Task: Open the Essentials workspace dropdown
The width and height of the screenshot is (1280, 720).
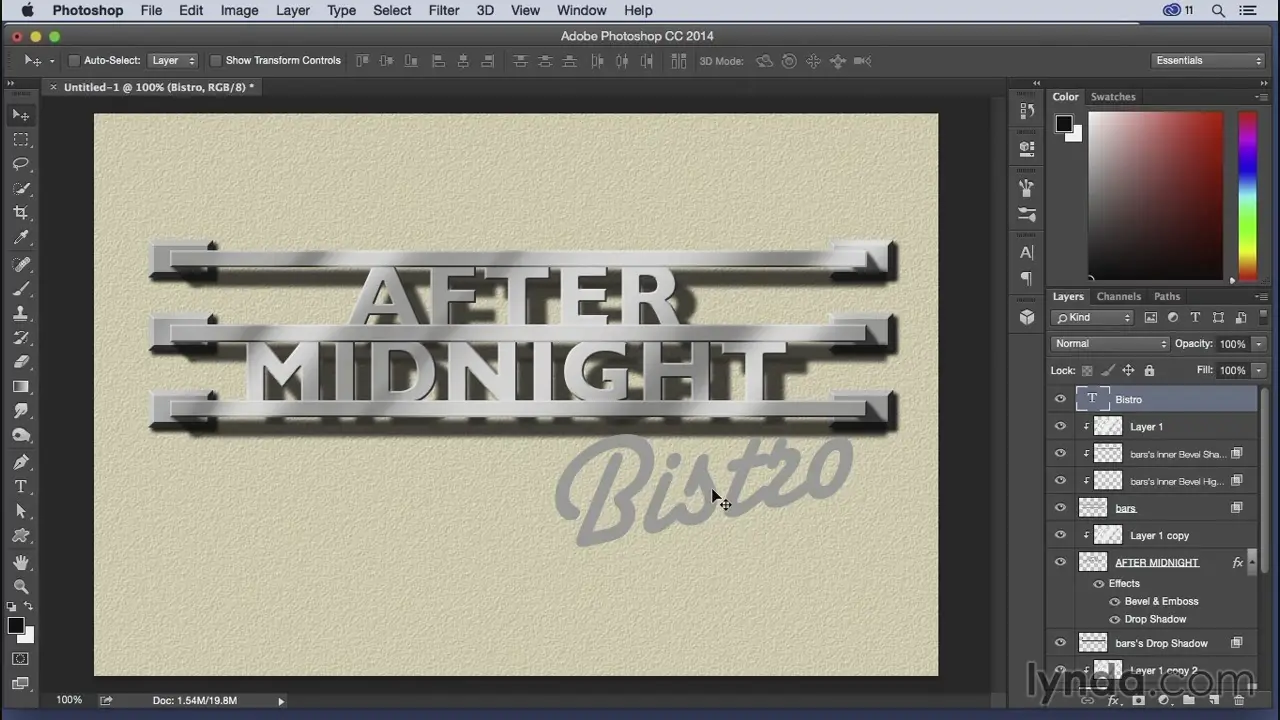Action: tap(1208, 61)
